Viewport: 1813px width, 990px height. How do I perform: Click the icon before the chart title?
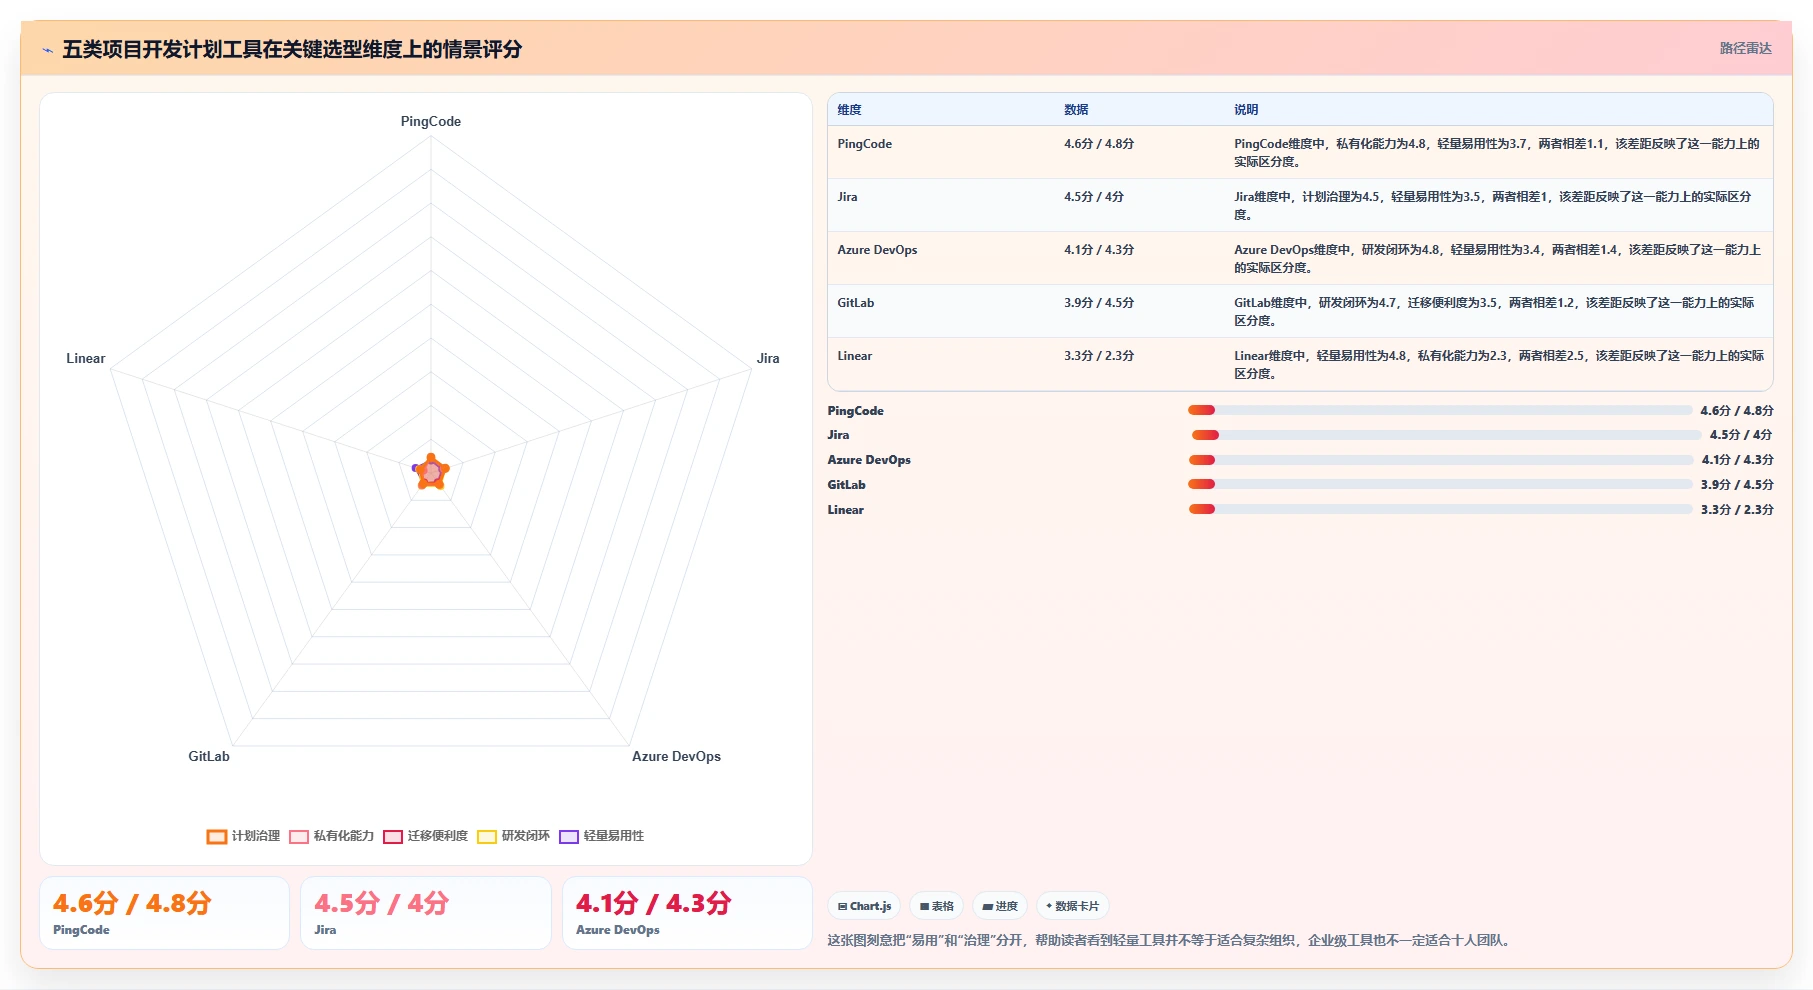(47, 50)
